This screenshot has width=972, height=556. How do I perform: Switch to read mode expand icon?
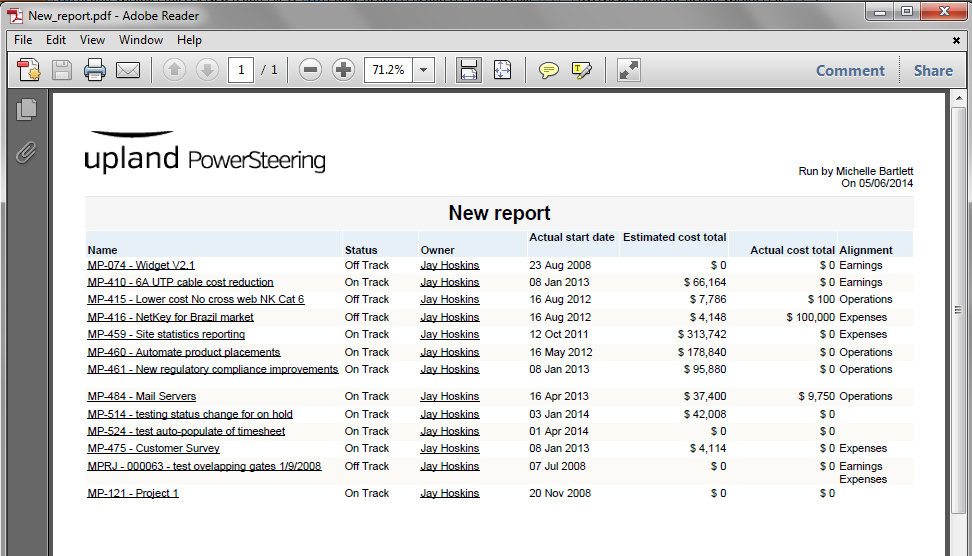(x=629, y=70)
